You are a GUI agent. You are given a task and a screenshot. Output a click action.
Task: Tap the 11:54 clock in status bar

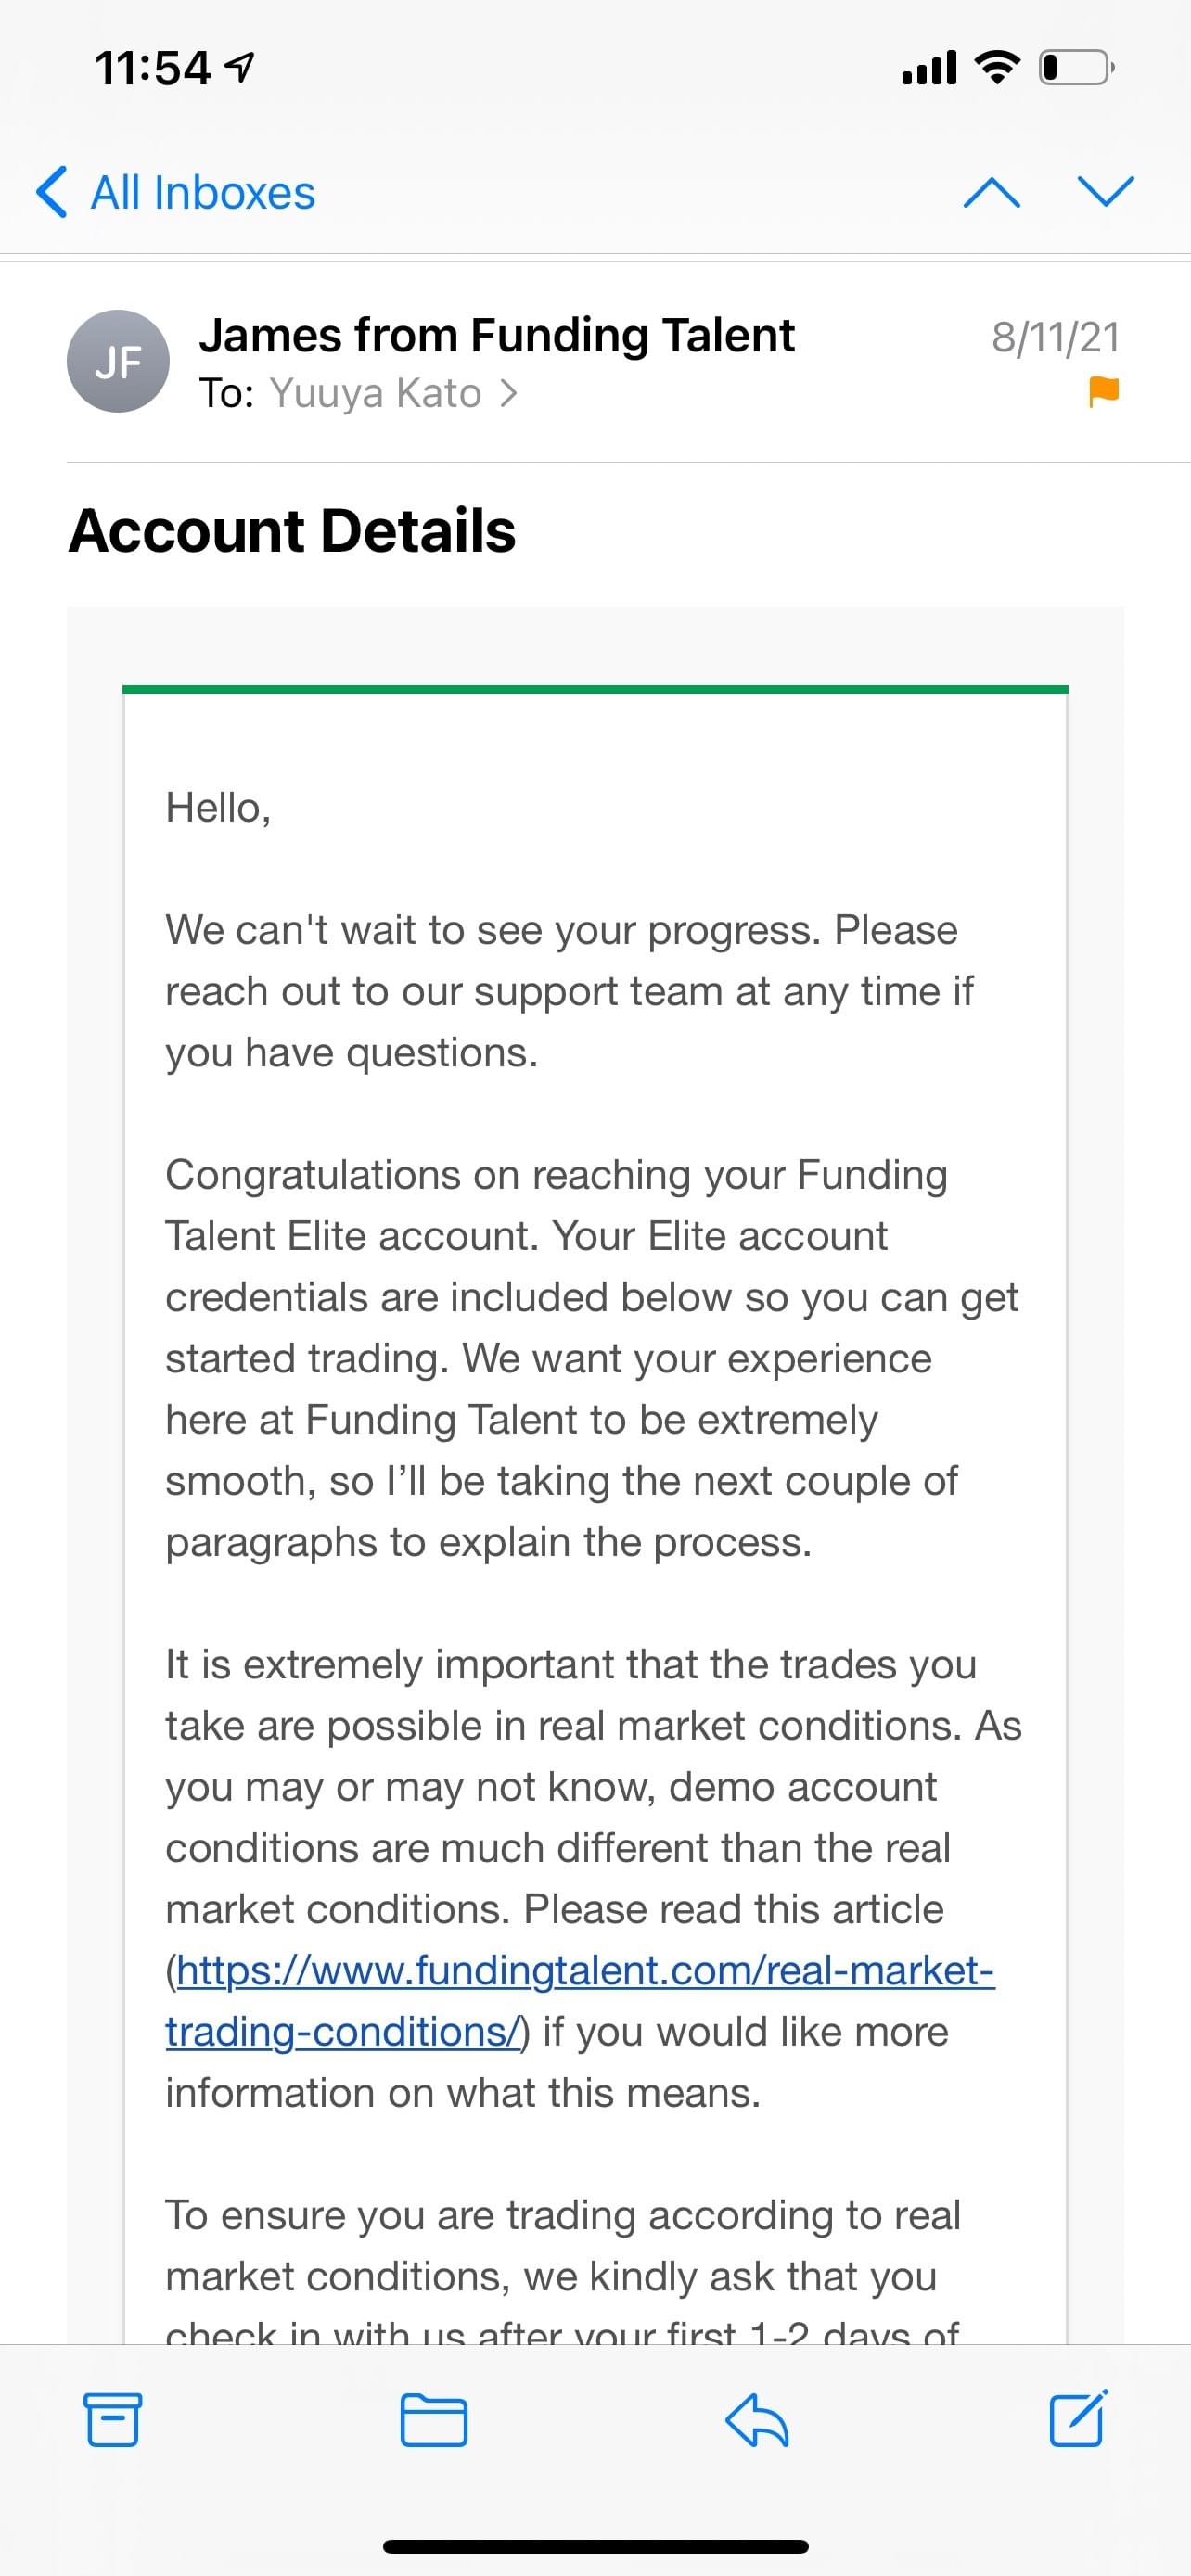tap(153, 68)
